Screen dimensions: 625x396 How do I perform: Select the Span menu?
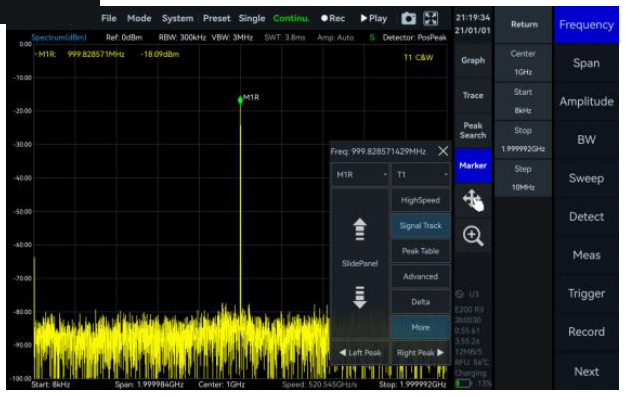[x=586, y=63]
